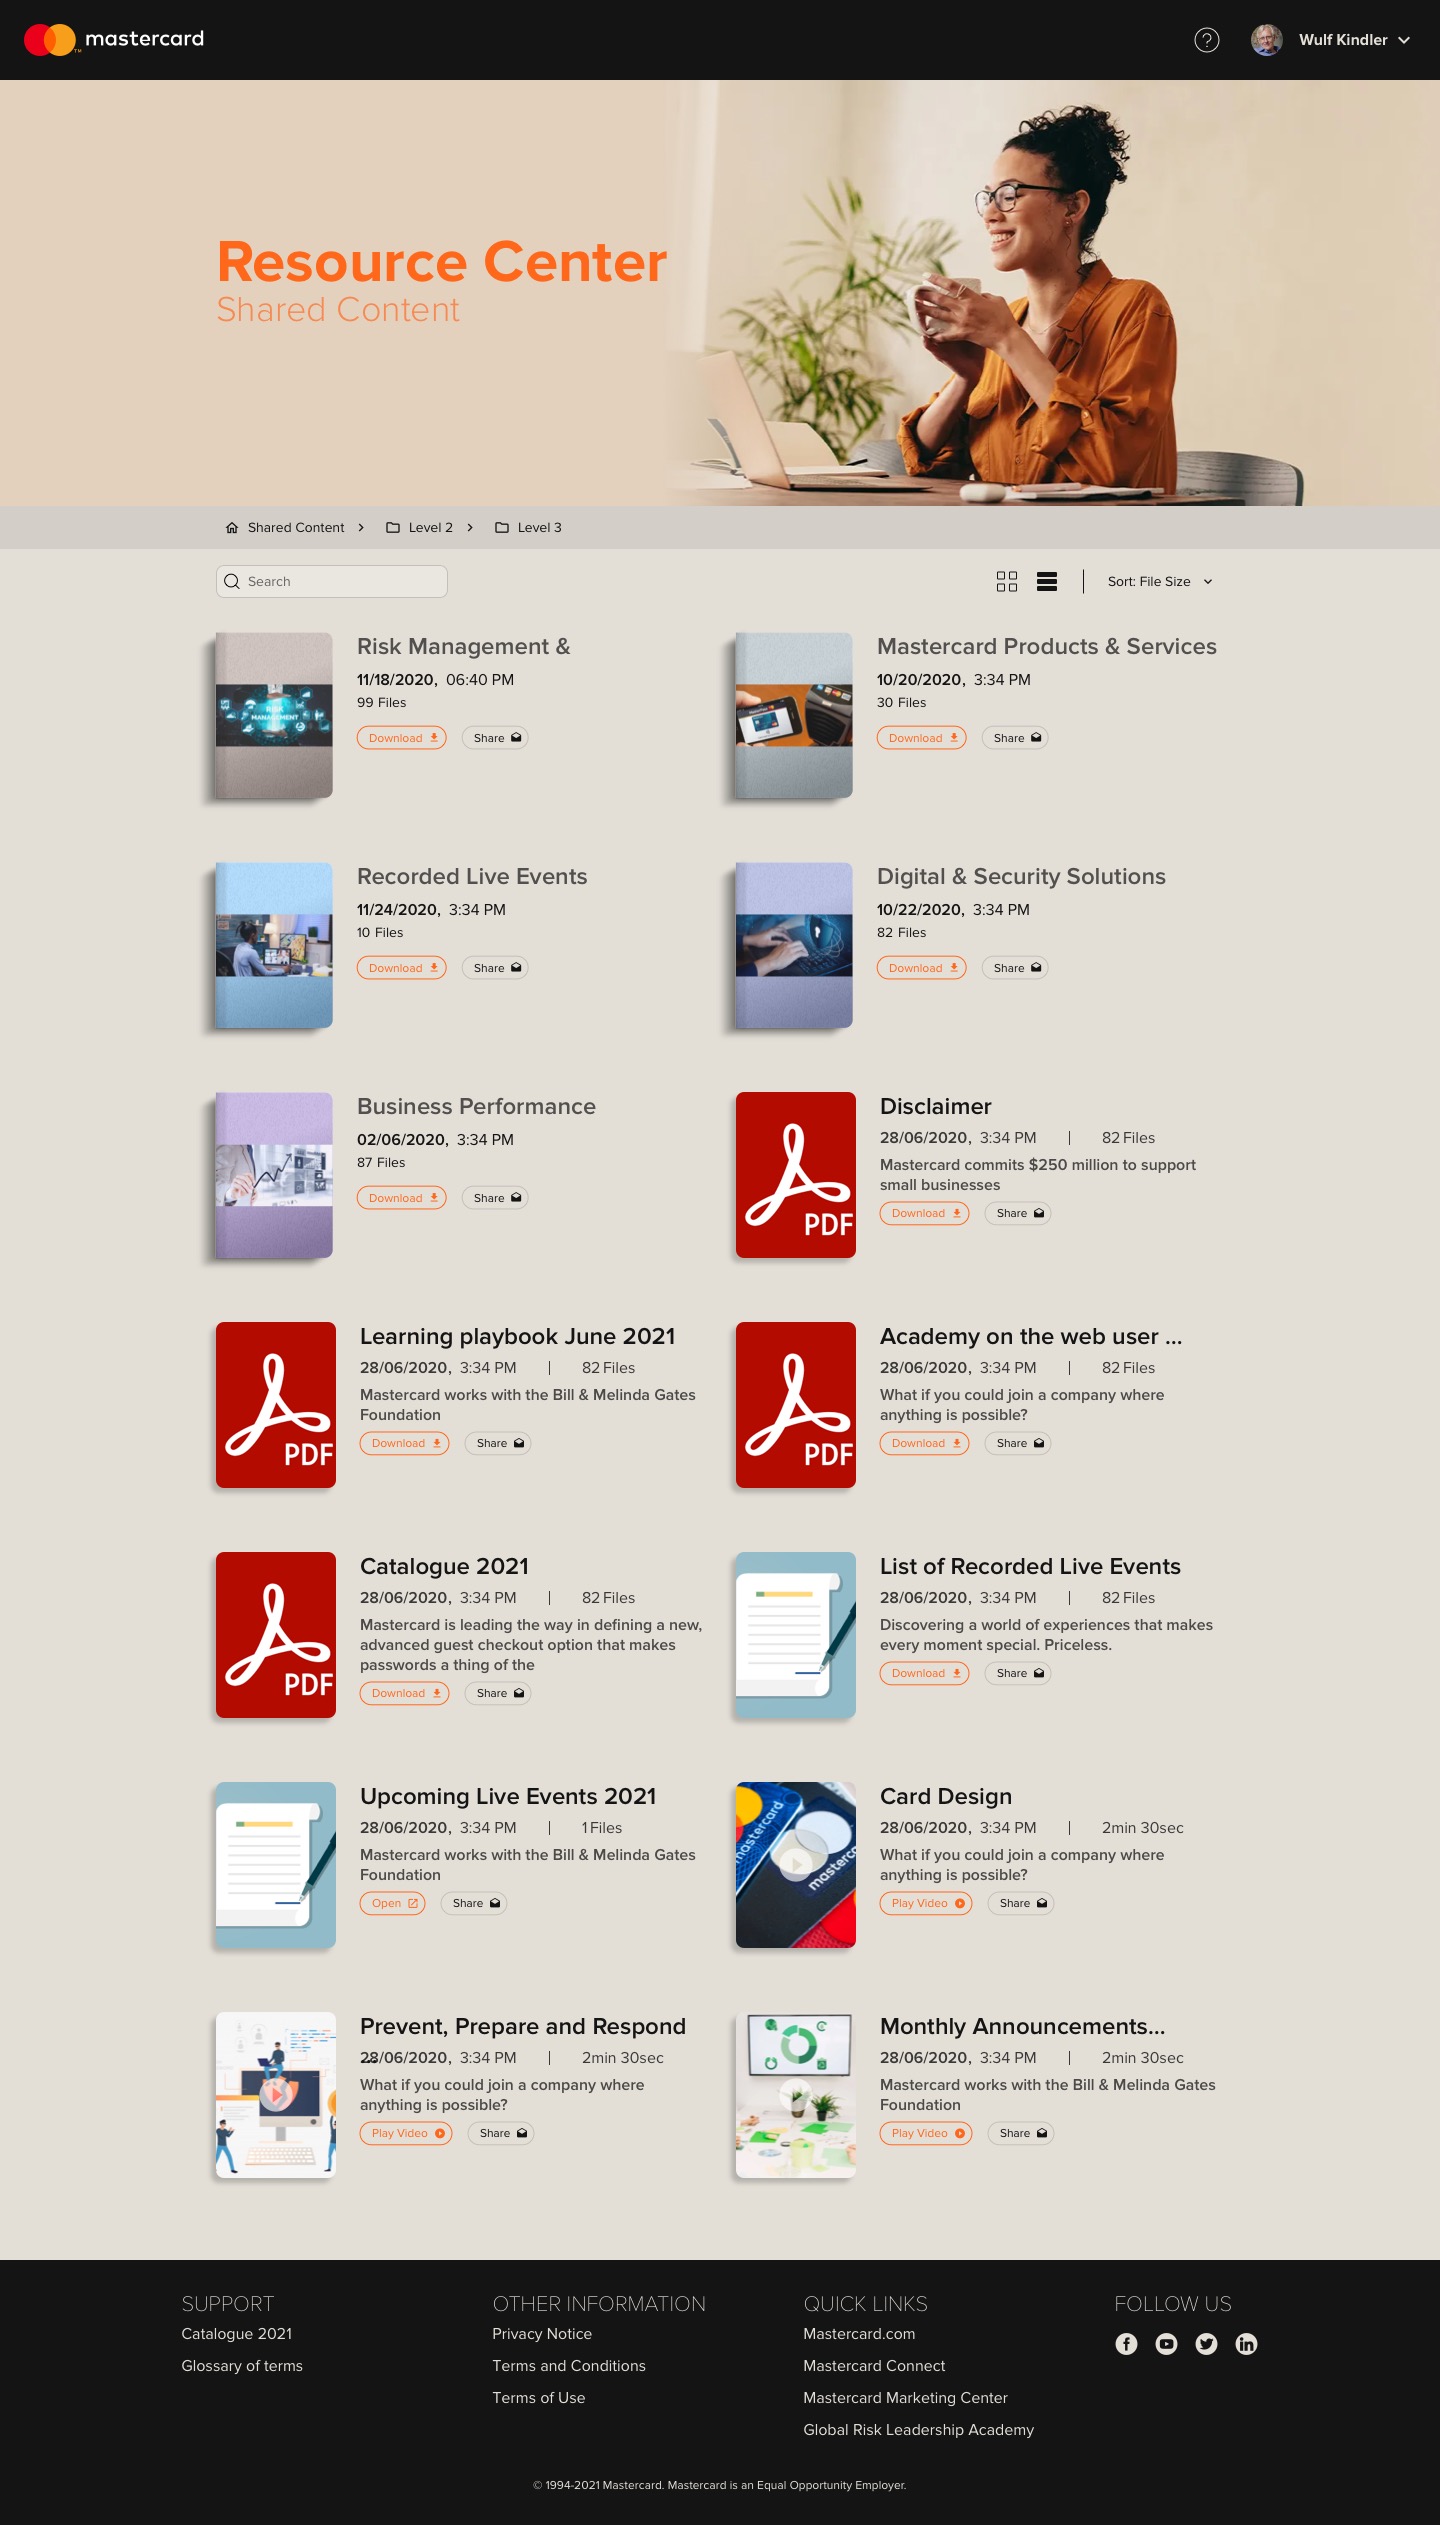Screen dimensions: 1440x2525
Task: Share the Recorded Live Events folder
Action: pos(495,968)
